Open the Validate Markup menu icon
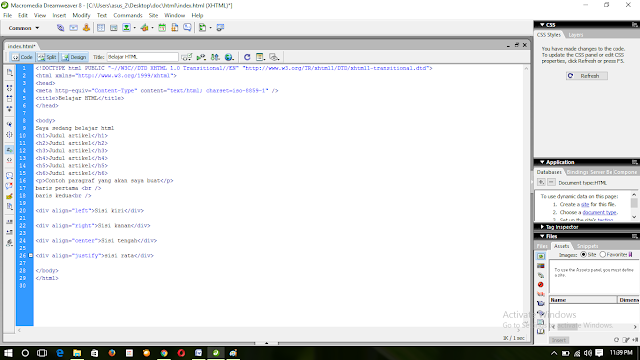The image size is (640, 360). (x=201, y=57)
